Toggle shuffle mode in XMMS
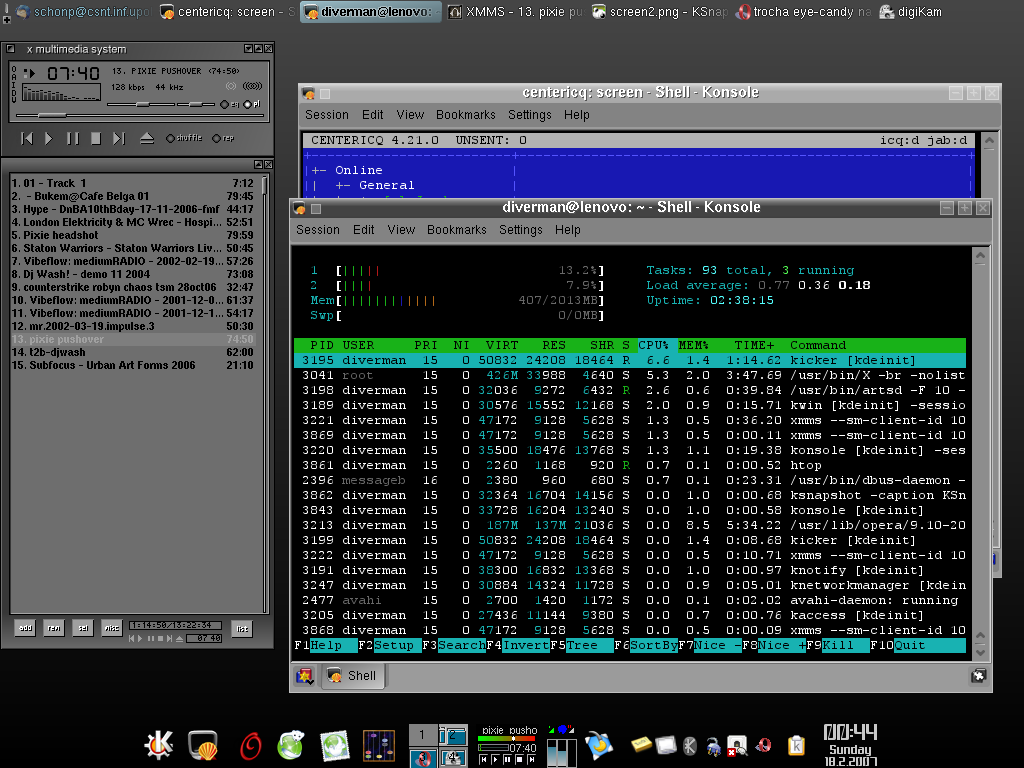The image size is (1024, 768). pyautogui.click(x=184, y=138)
